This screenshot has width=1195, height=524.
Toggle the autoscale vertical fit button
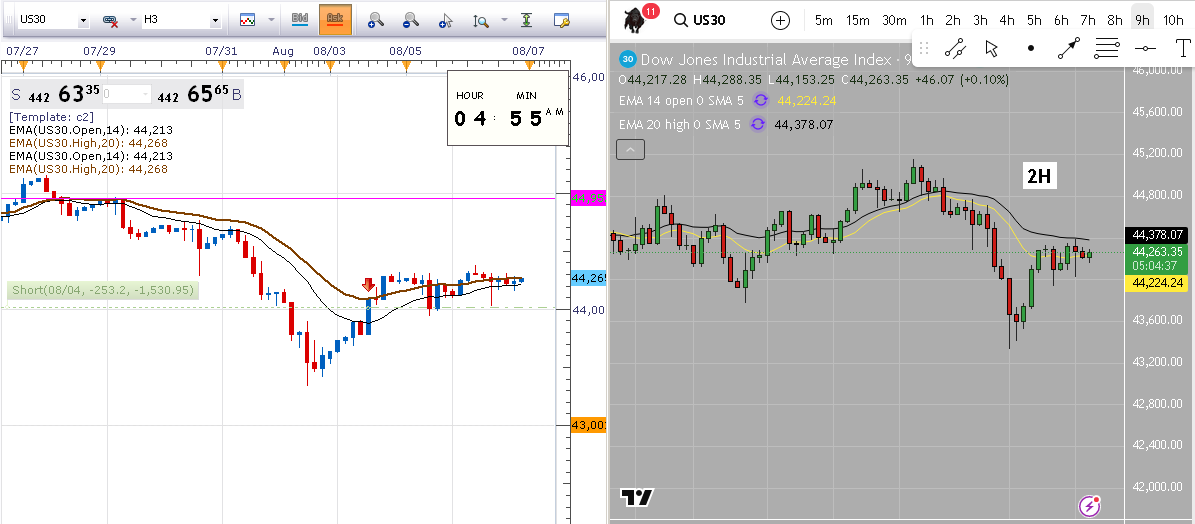coord(526,20)
